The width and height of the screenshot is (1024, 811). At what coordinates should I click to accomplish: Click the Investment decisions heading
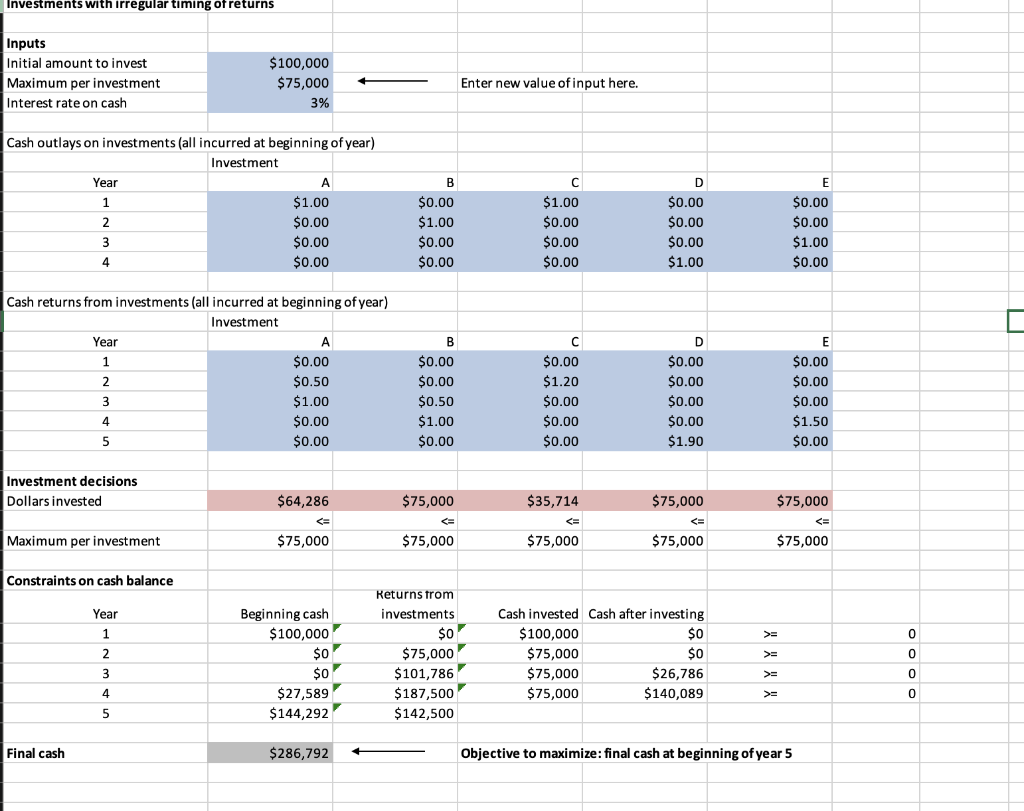click(x=72, y=481)
